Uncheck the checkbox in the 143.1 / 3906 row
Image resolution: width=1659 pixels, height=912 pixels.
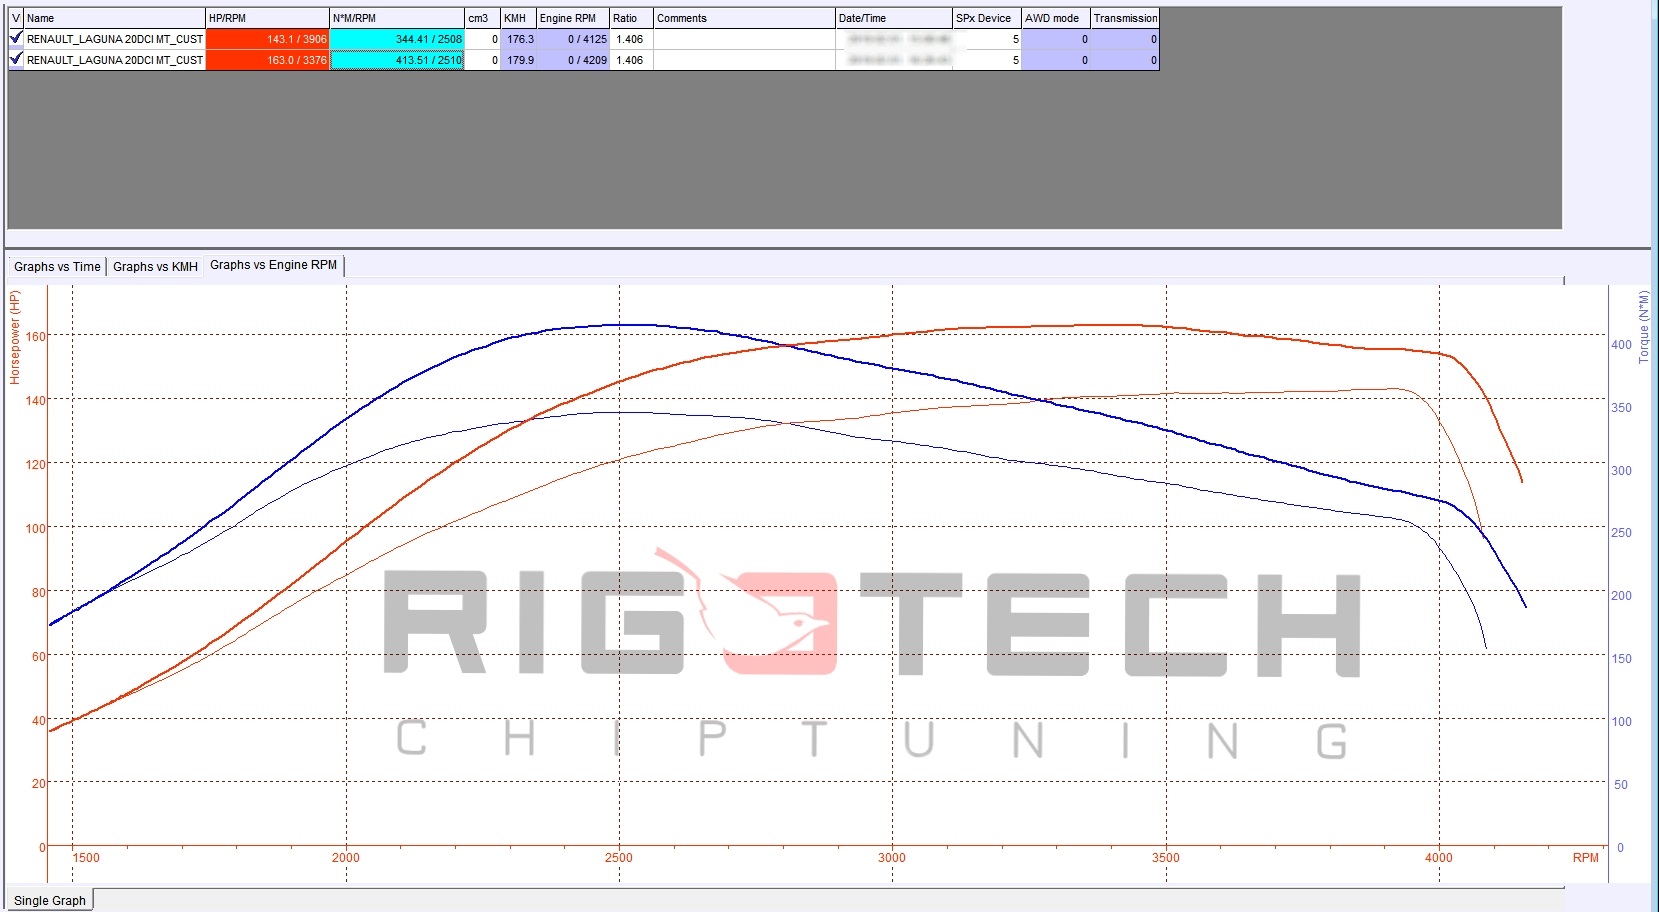point(16,38)
